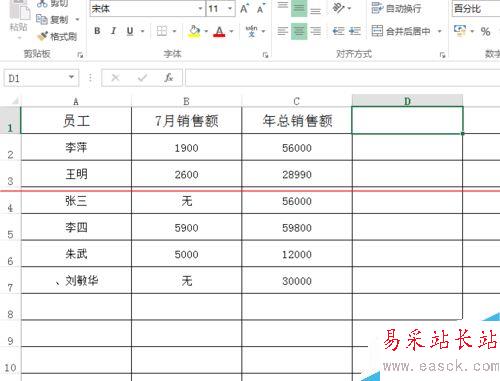
Task: Click cell containing 28990
Action: (297, 174)
